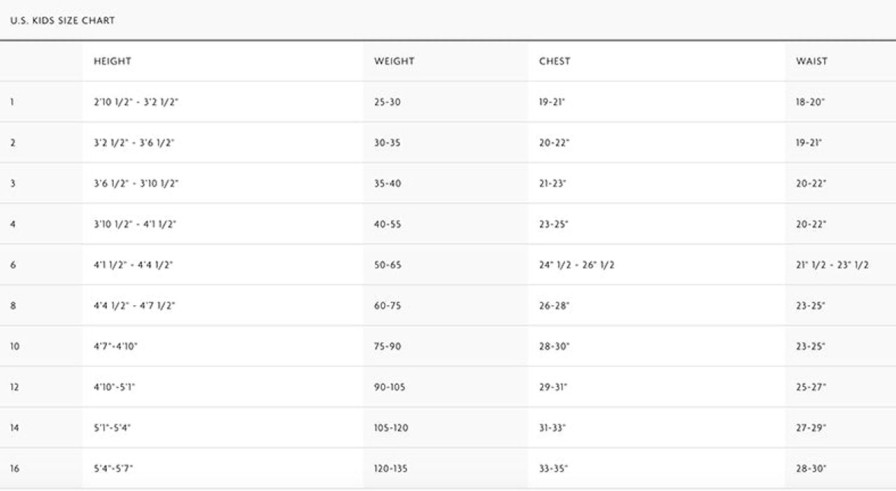Click the weight cell reading 50-65
Screen dimensions: 896x491
tap(387, 265)
